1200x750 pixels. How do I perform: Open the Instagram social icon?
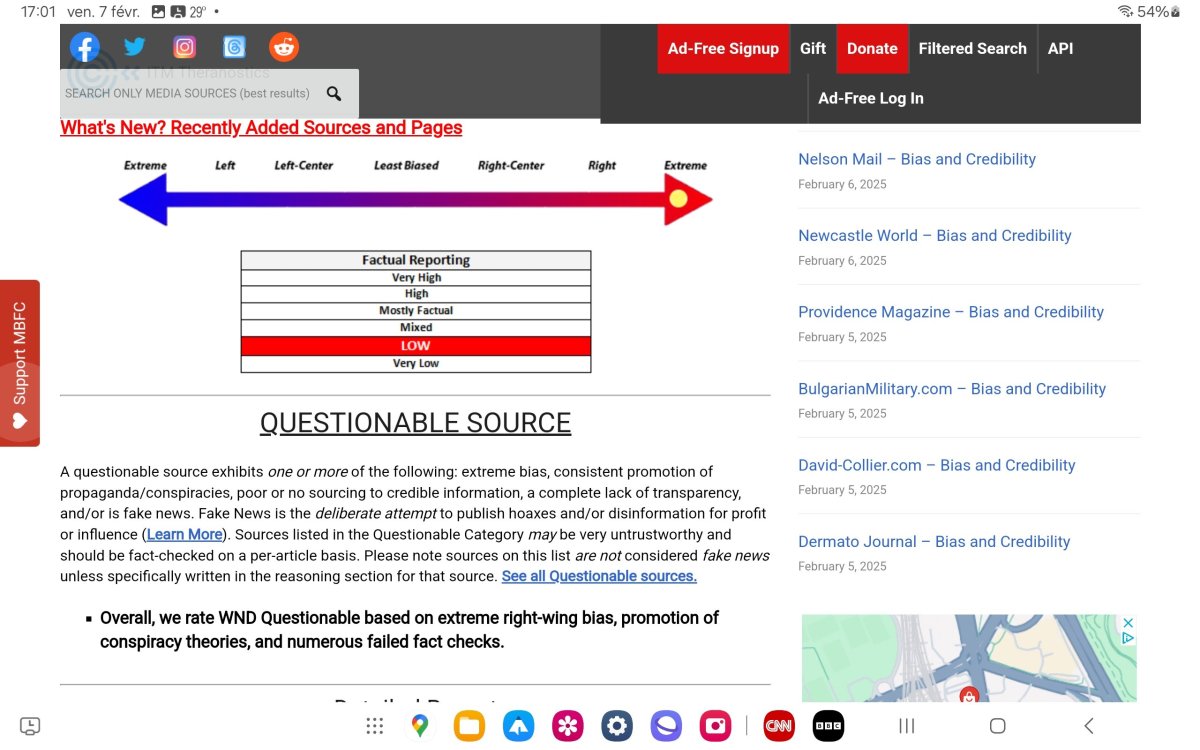pyautogui.click(x=184, y=47)
